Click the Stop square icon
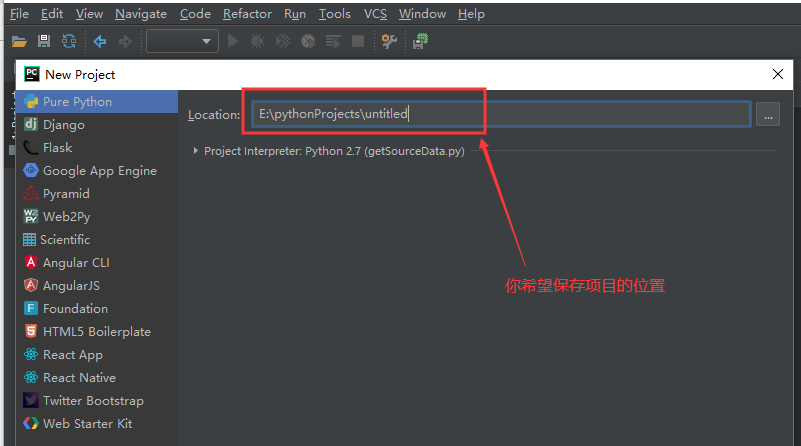The image size is (801, 446). [358, 41]
